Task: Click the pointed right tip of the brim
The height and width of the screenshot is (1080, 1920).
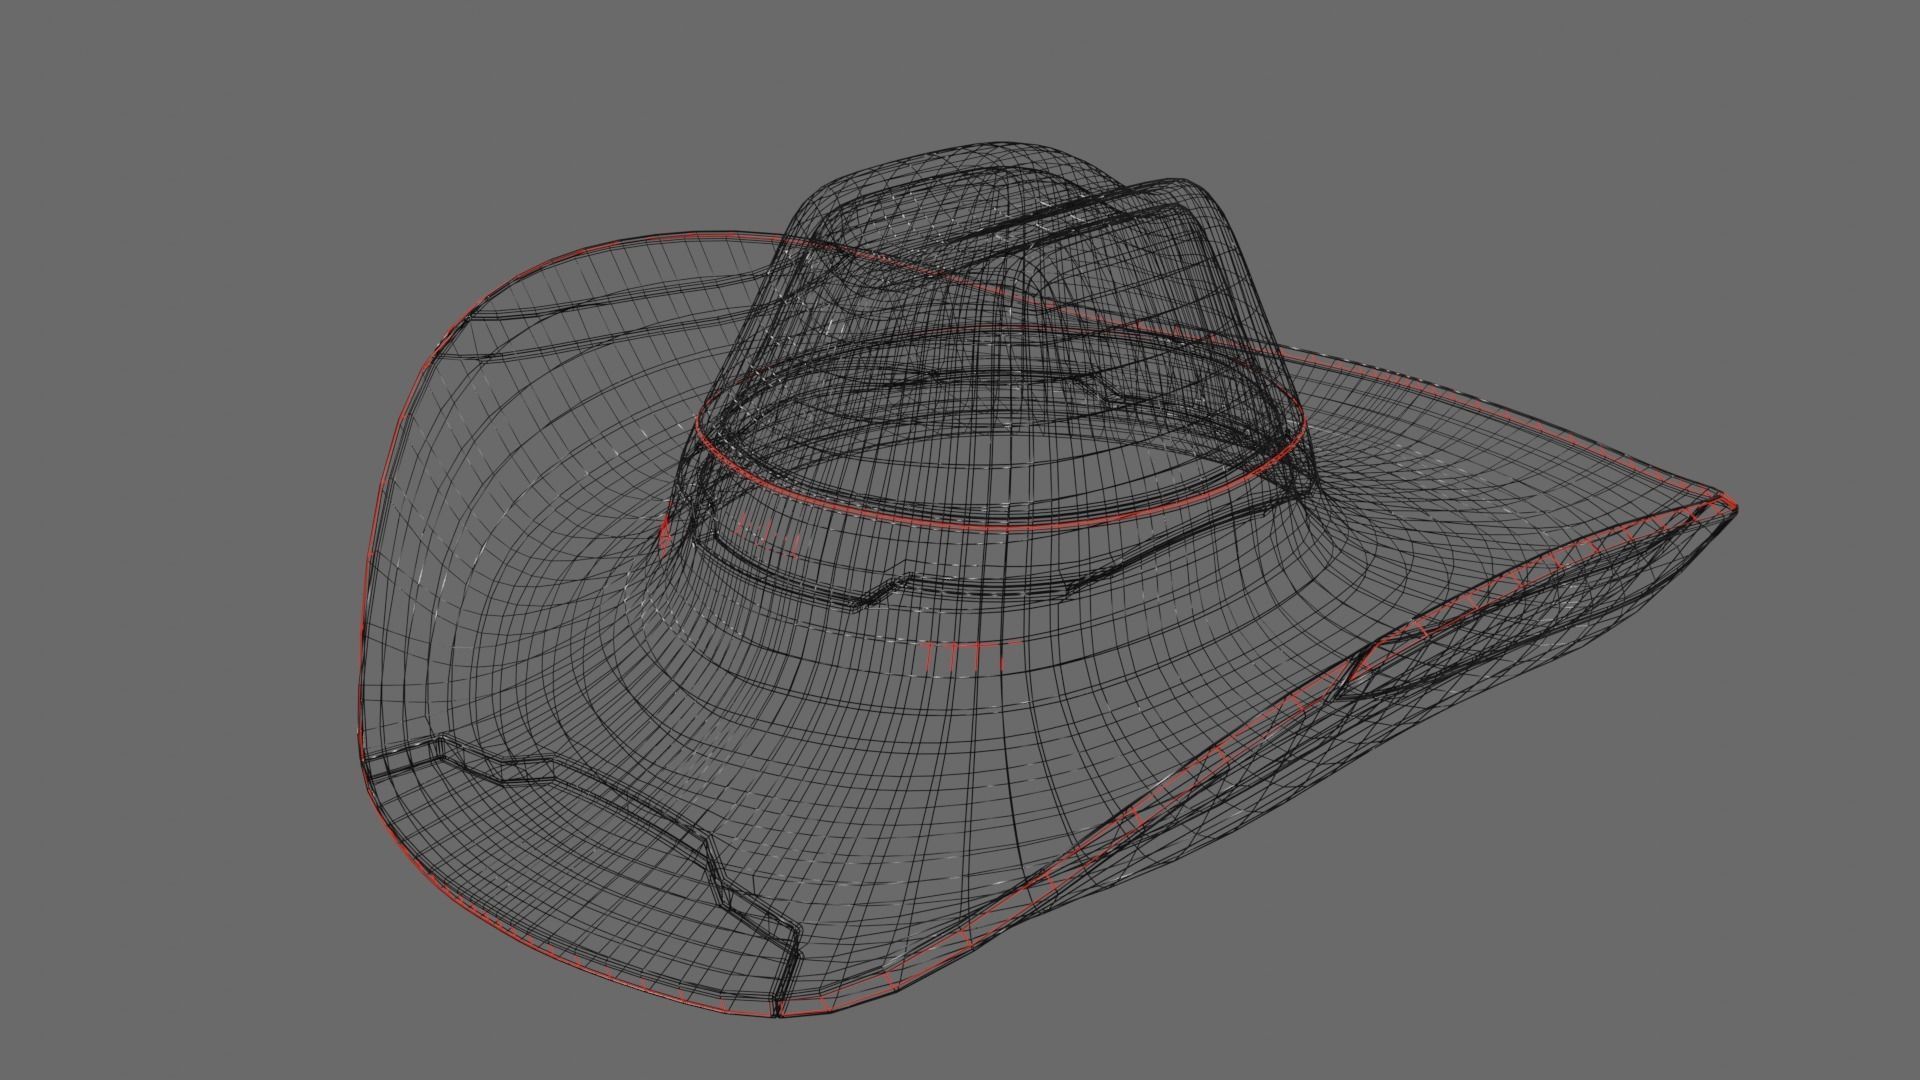Action: click(x=1733, y=507)
